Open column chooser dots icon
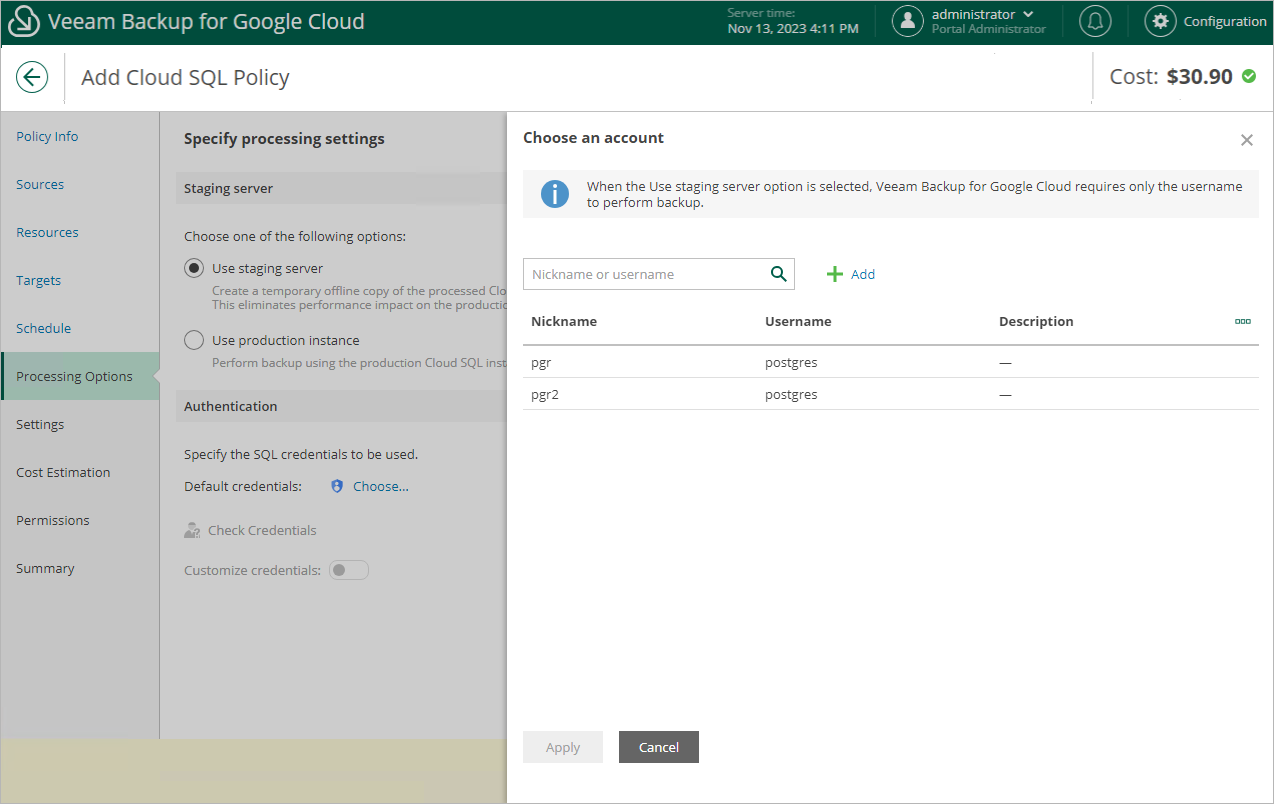This screenshot has width=1274, height=804. (x=1243, y=322)
